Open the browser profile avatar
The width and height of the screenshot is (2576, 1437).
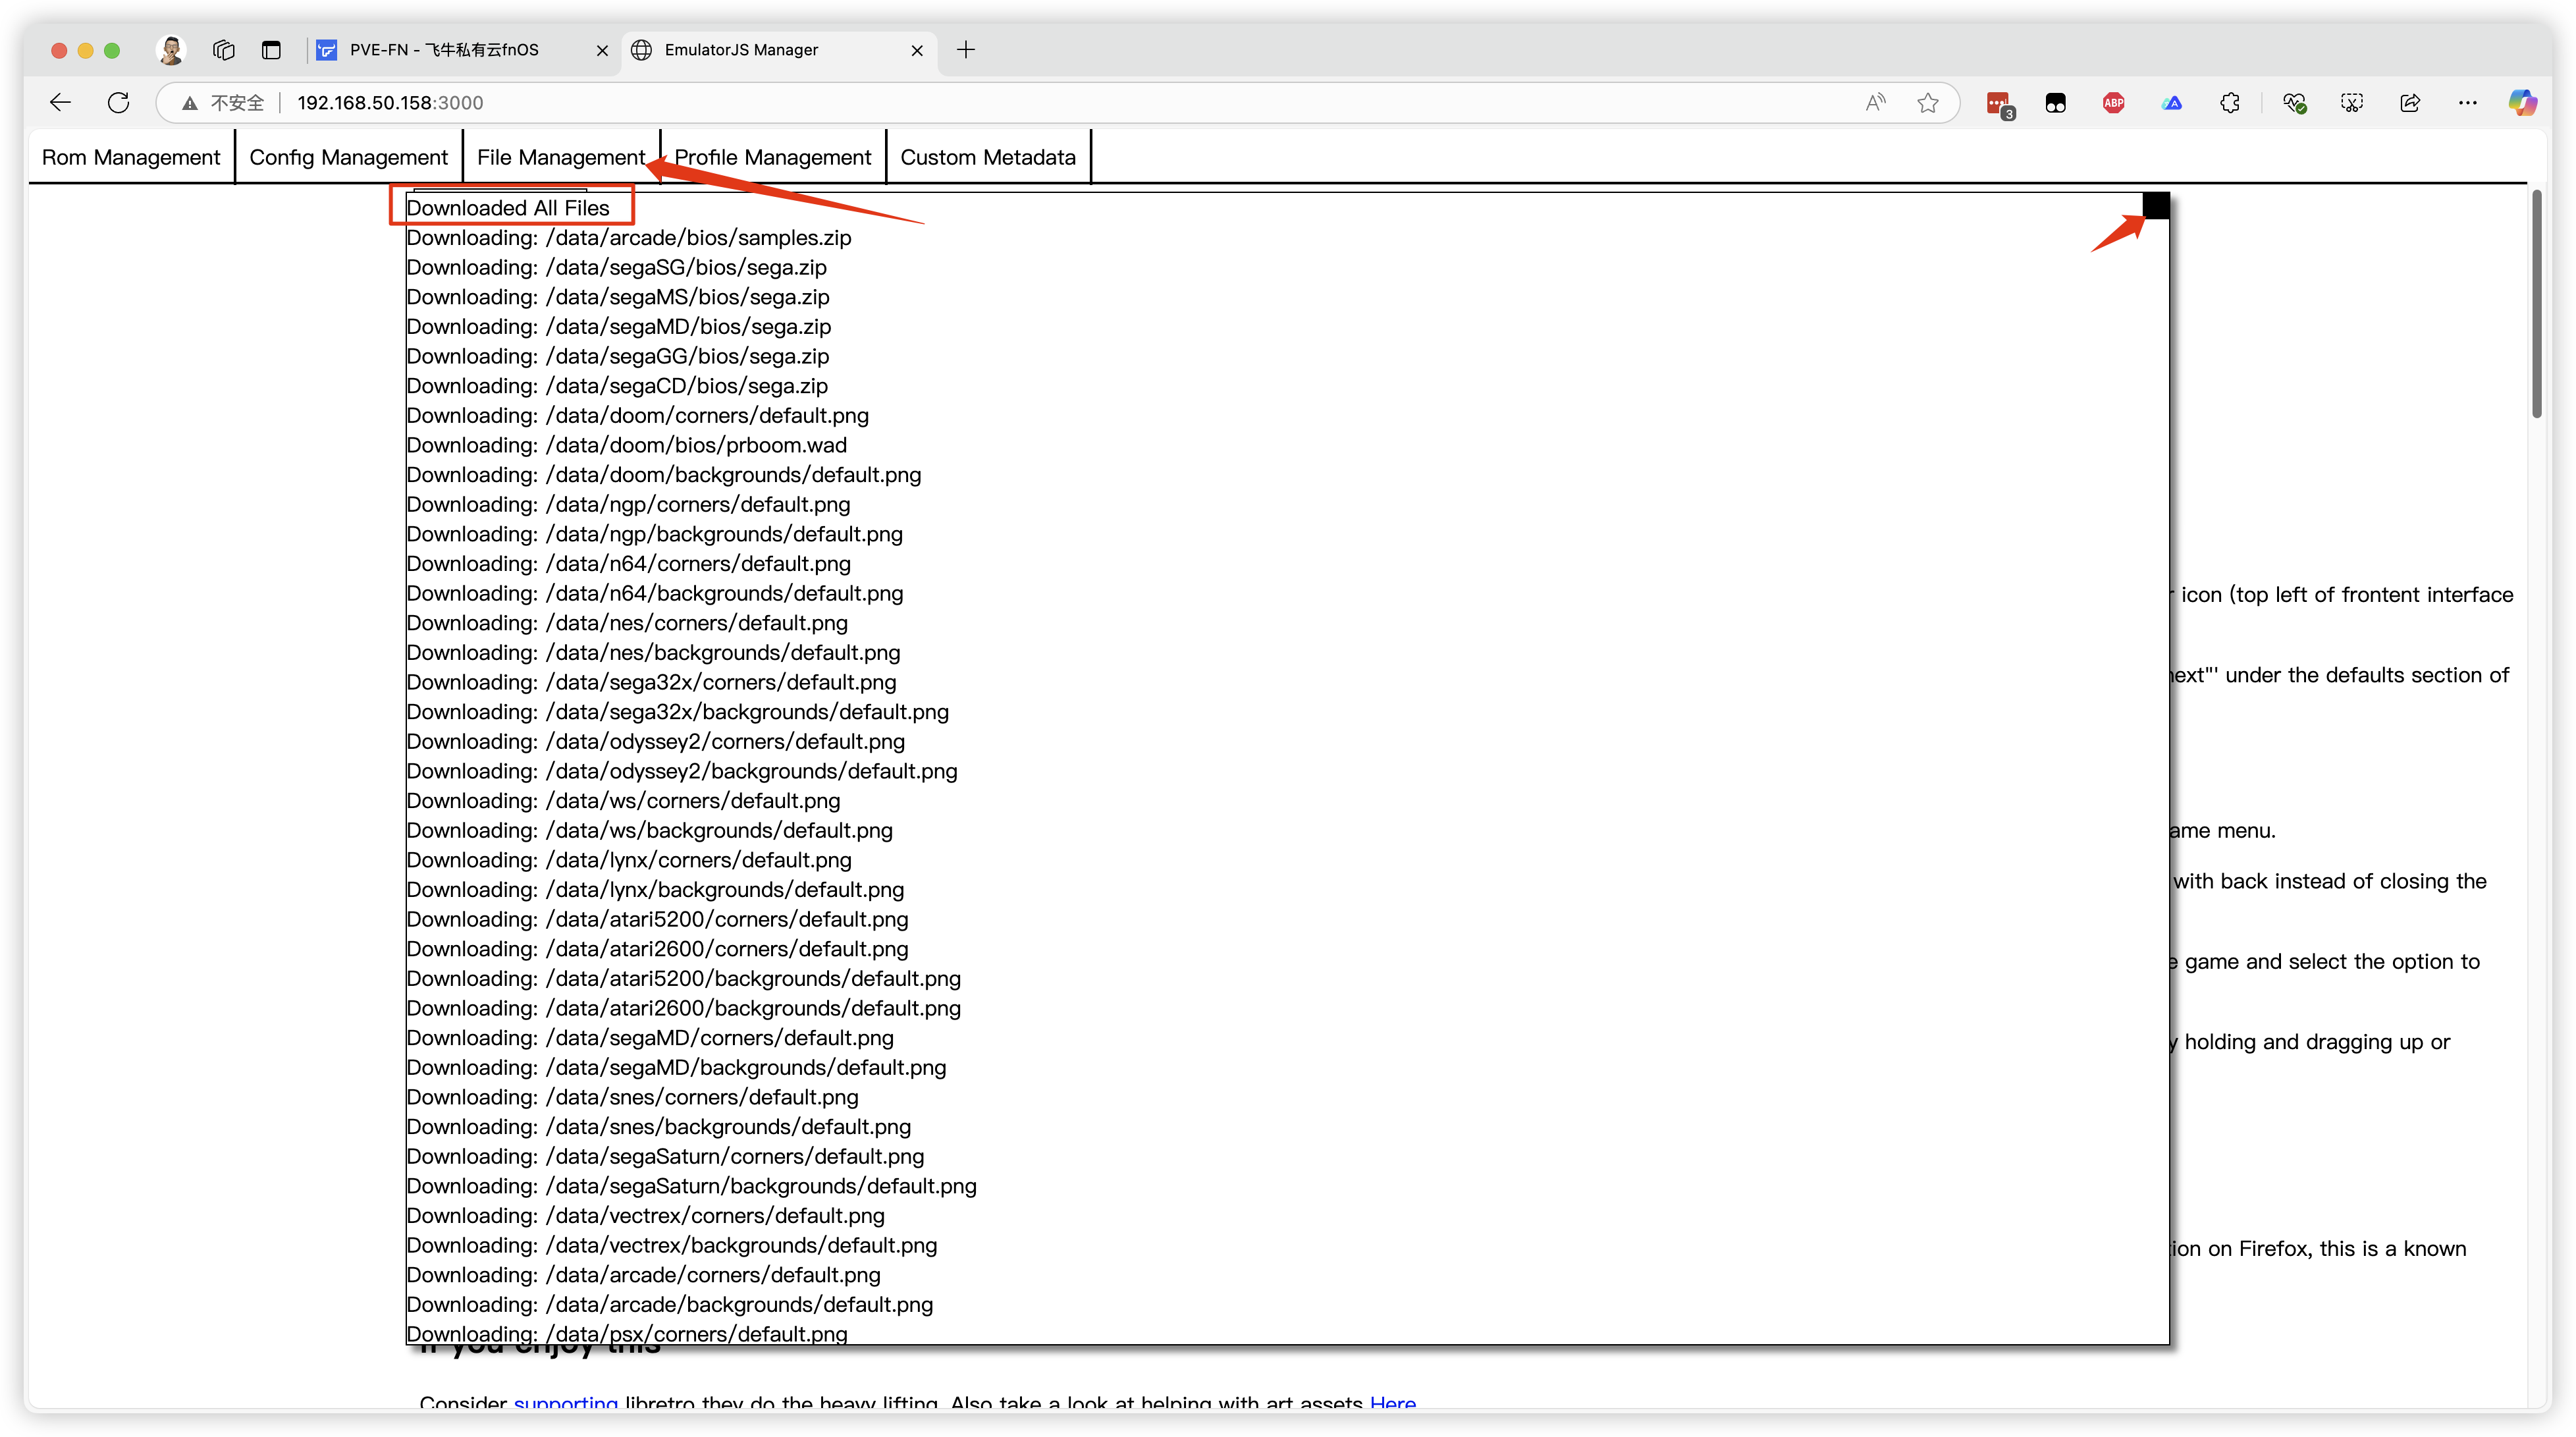pyautogui.click(x=171, y=50)
